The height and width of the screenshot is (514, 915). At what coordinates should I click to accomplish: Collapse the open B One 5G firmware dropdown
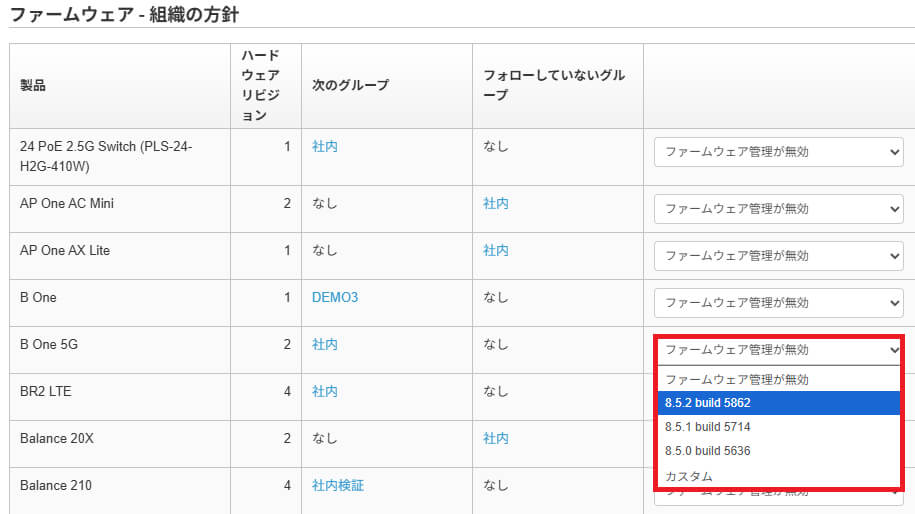778,350
